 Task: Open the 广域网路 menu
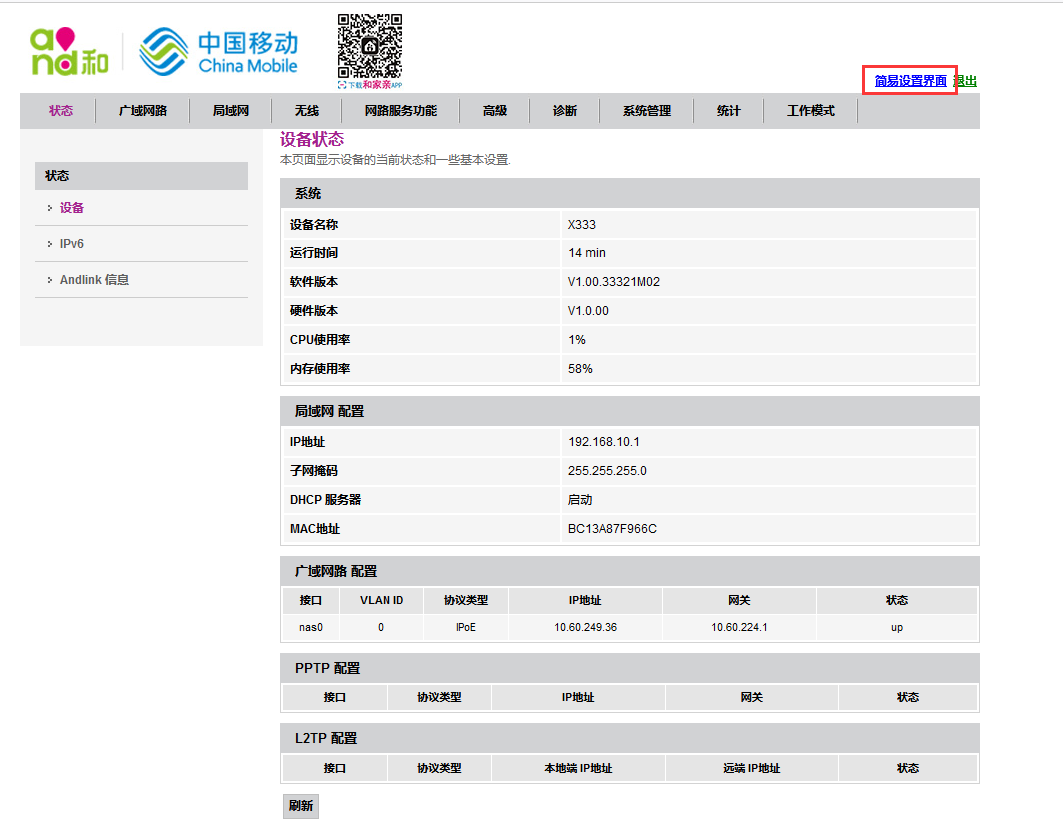click(x=142, y=111)
